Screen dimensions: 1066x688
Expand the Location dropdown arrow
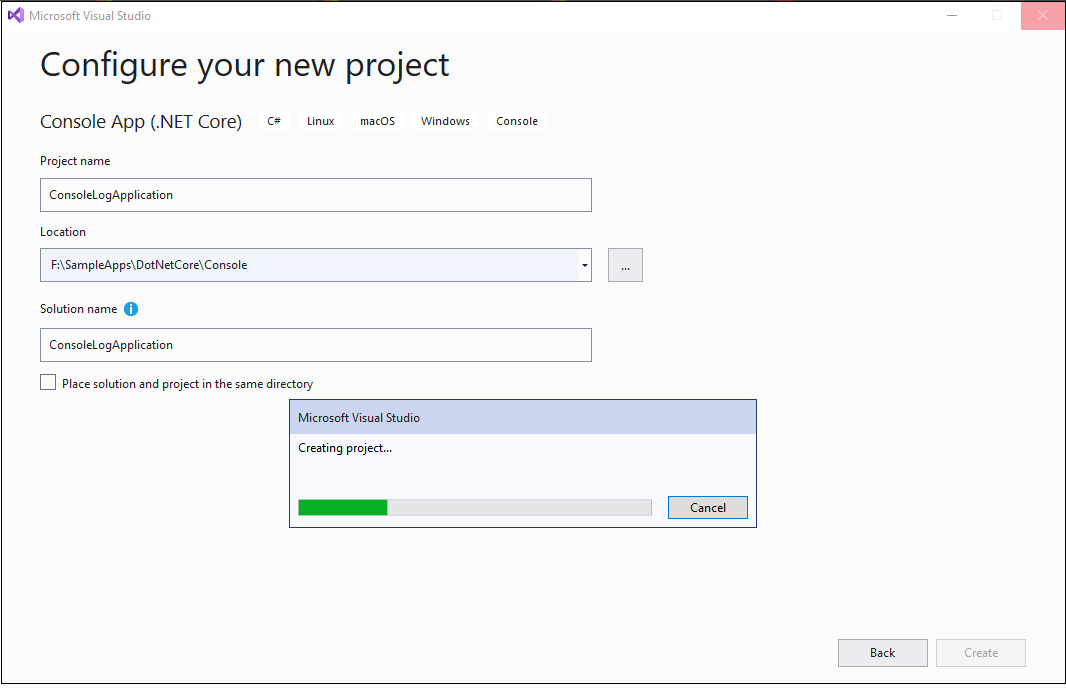[x=585, y=265]
